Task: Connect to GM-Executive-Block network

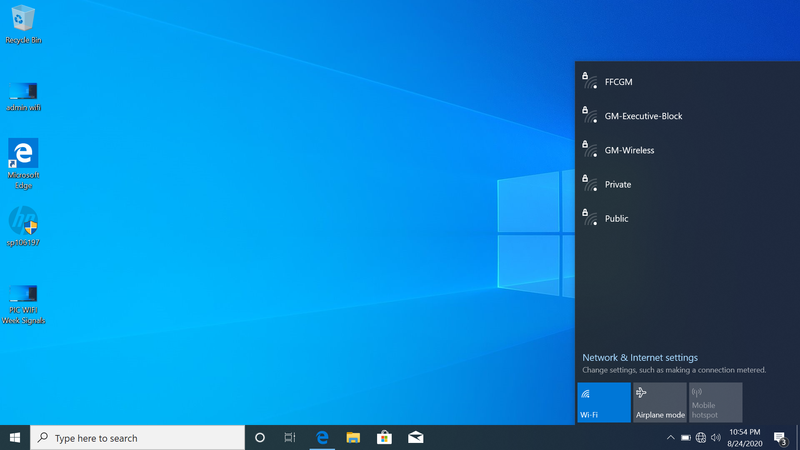Action: coord(643,116)
